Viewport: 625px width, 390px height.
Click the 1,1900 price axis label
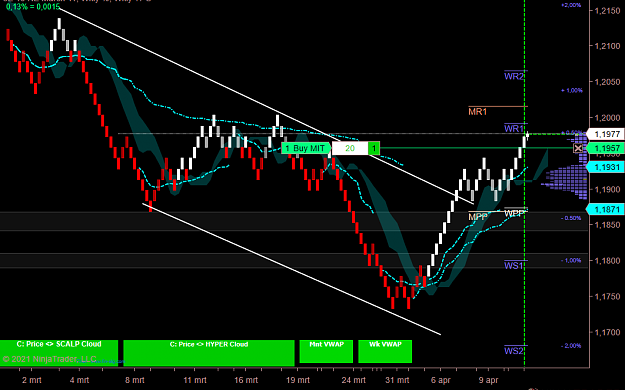[607, 189]
